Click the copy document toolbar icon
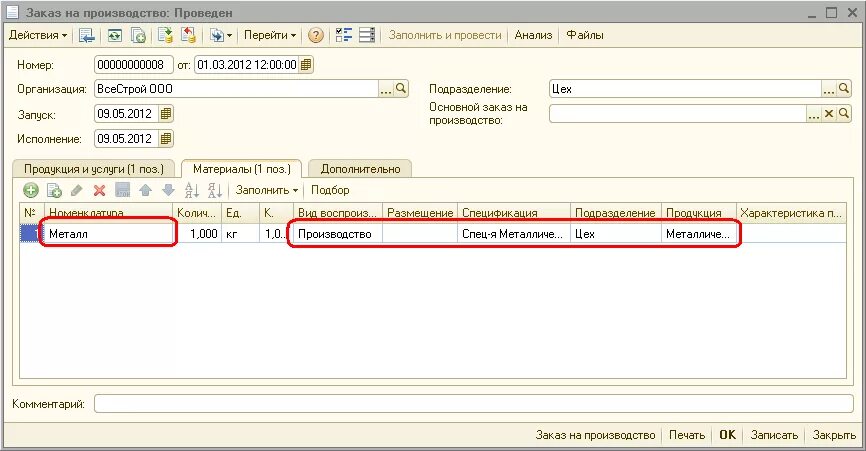Viewport: 866px width, 451px height. click(x=138, y=35)
